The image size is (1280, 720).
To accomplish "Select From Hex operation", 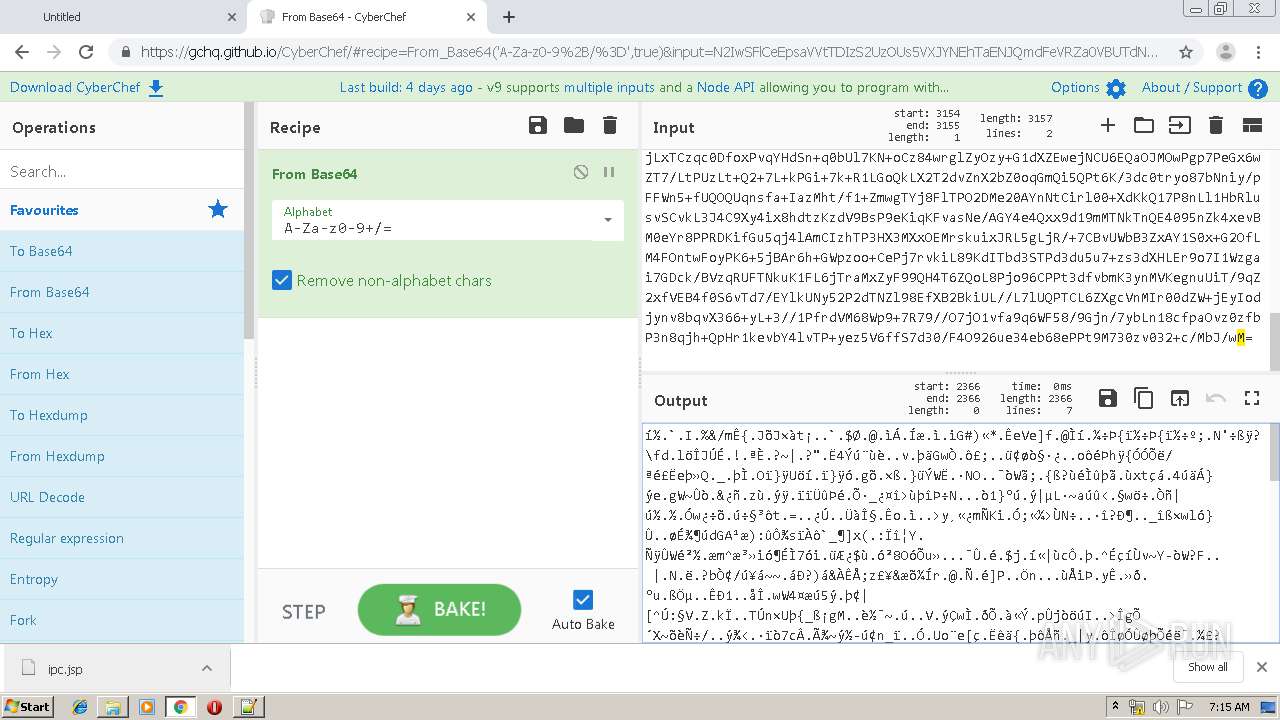I will click(122, 374).
